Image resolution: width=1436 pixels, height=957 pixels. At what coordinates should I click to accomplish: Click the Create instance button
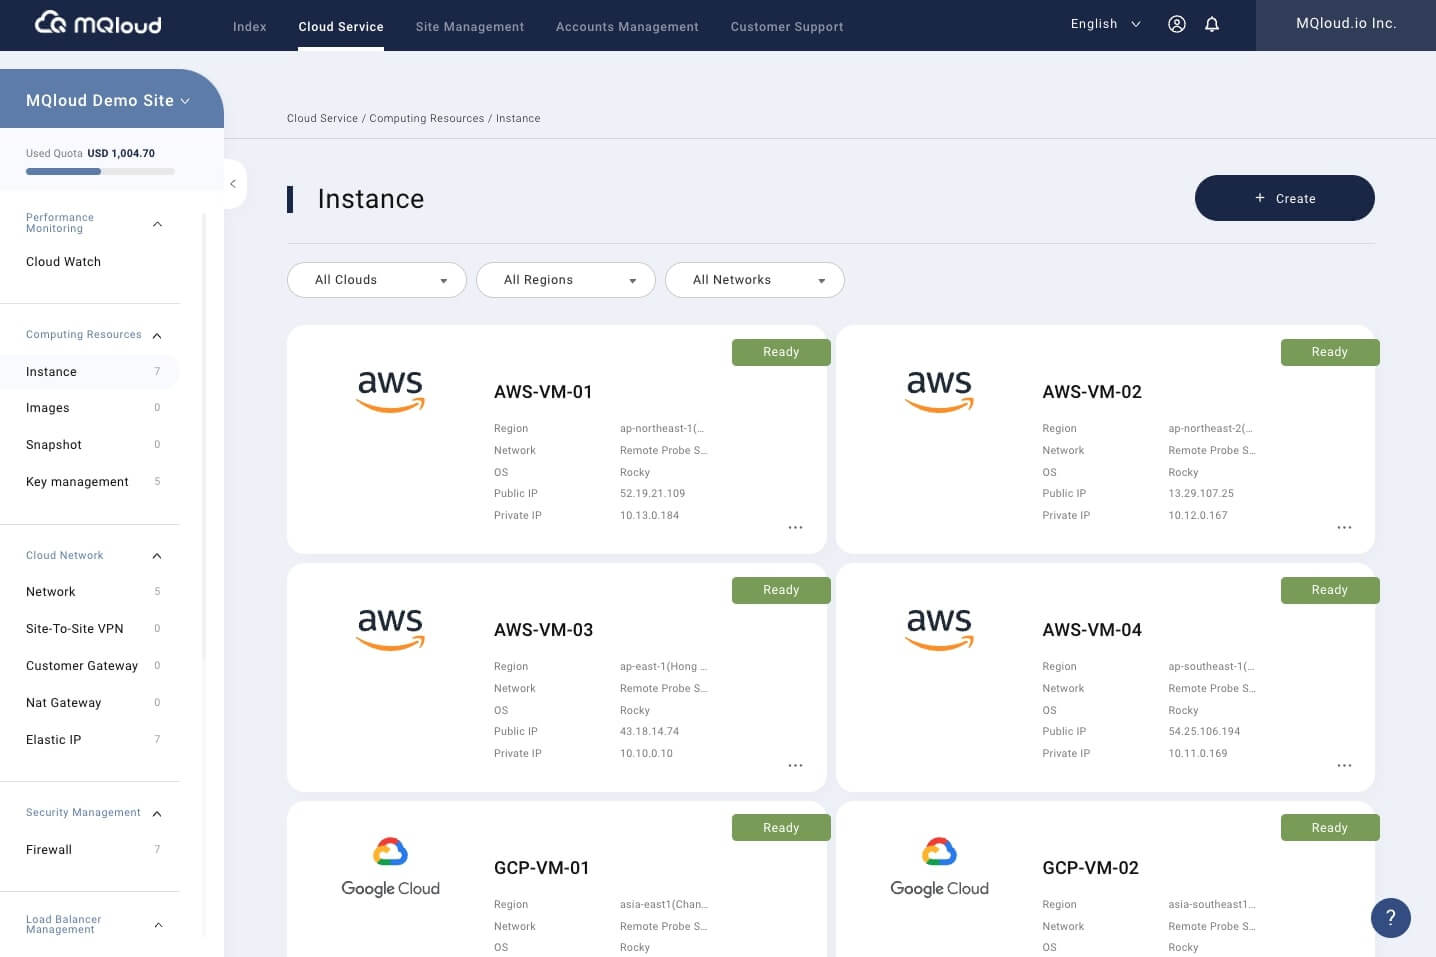pos(1285,198)
